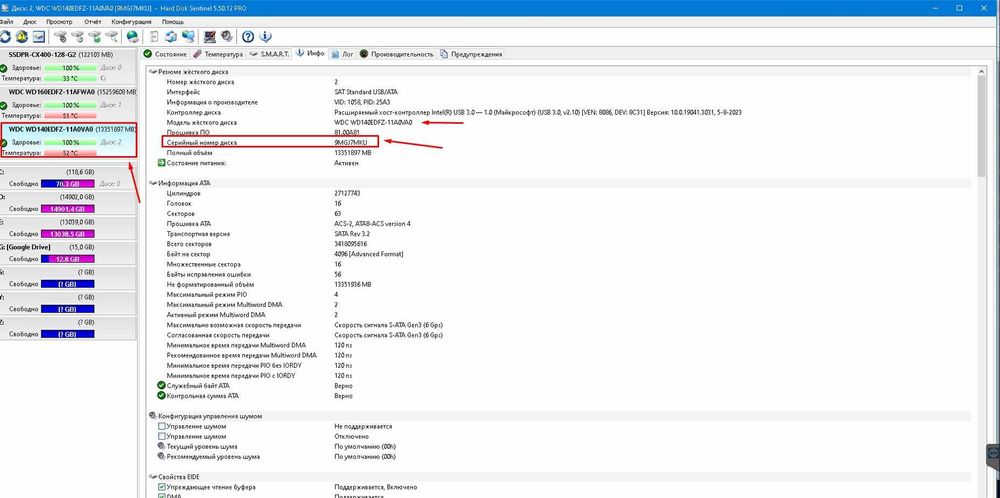1000x498 pixels.
Task: Switch to the Состояние tab
Action: 165,54
